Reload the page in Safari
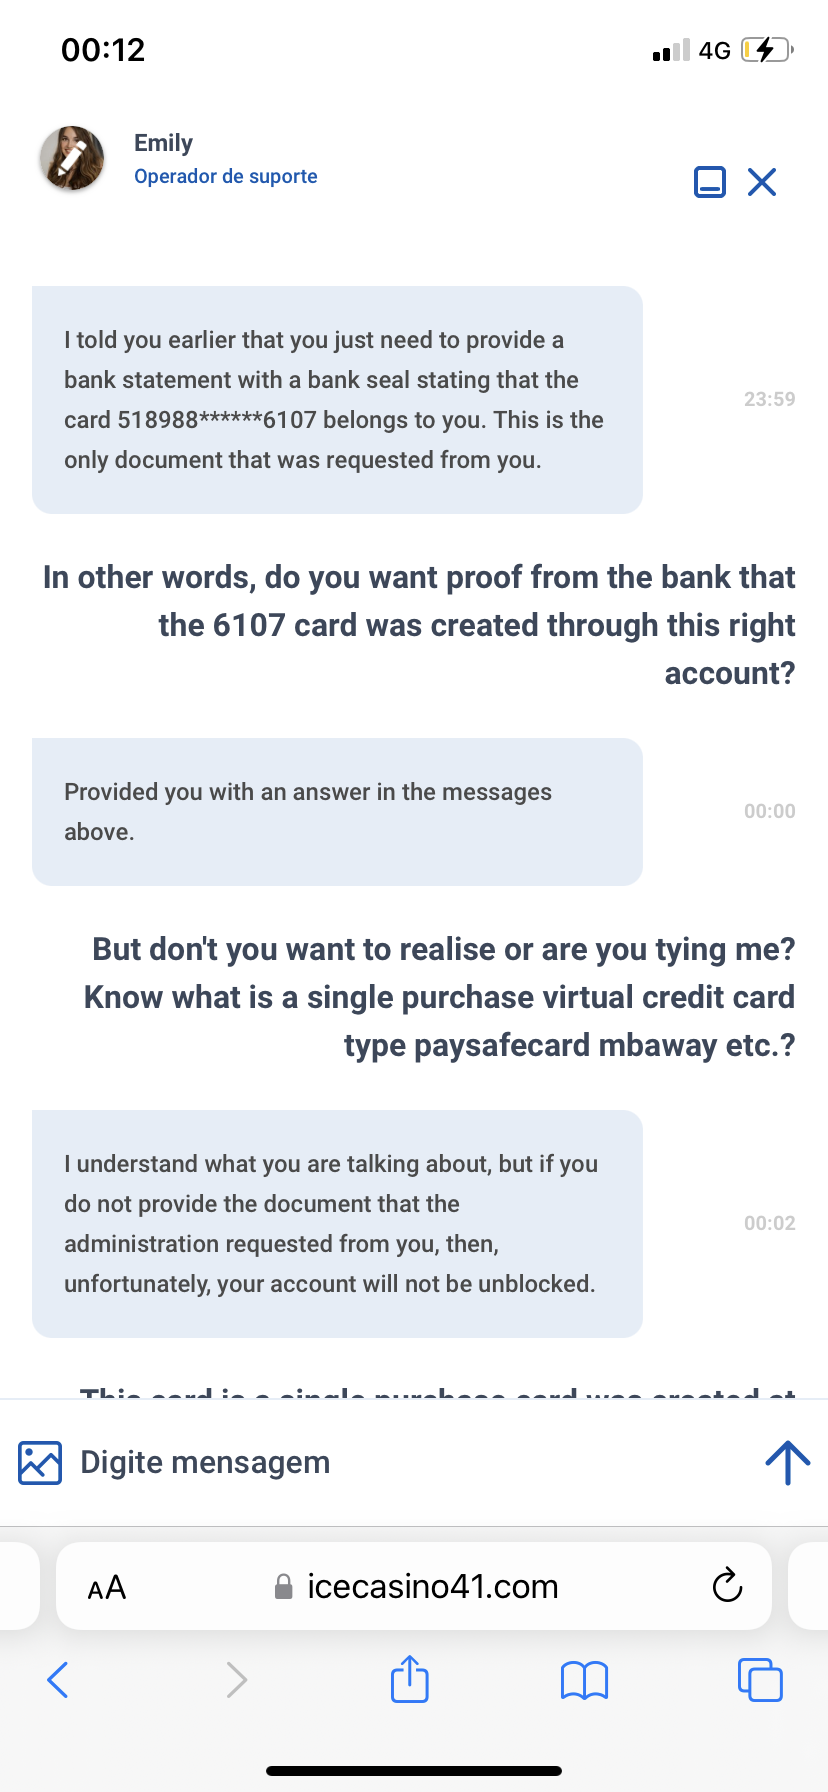This screenshot has width=828, height=1792. coord(727,1586)
